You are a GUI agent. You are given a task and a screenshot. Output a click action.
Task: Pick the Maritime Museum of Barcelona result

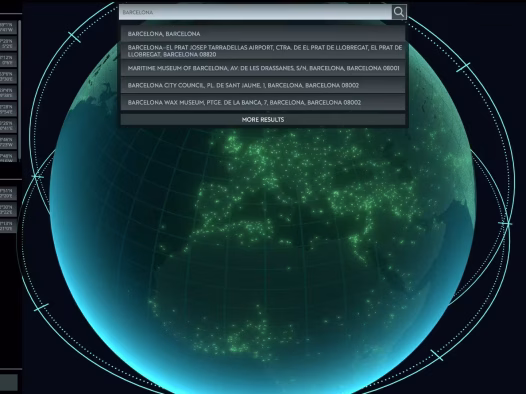tap(263, 68)
